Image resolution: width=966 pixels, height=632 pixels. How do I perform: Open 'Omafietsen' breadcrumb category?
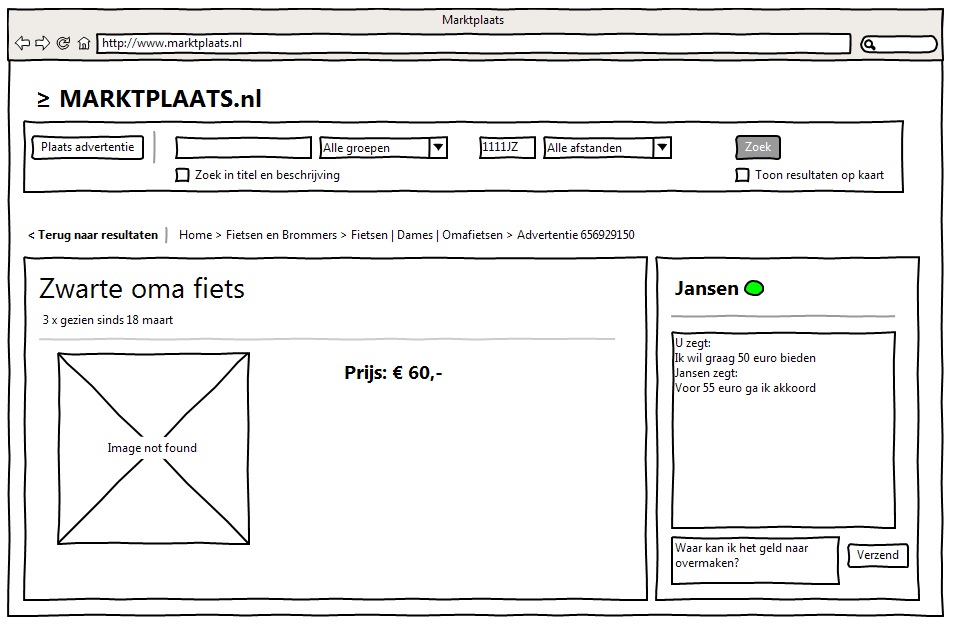point(472,235)
